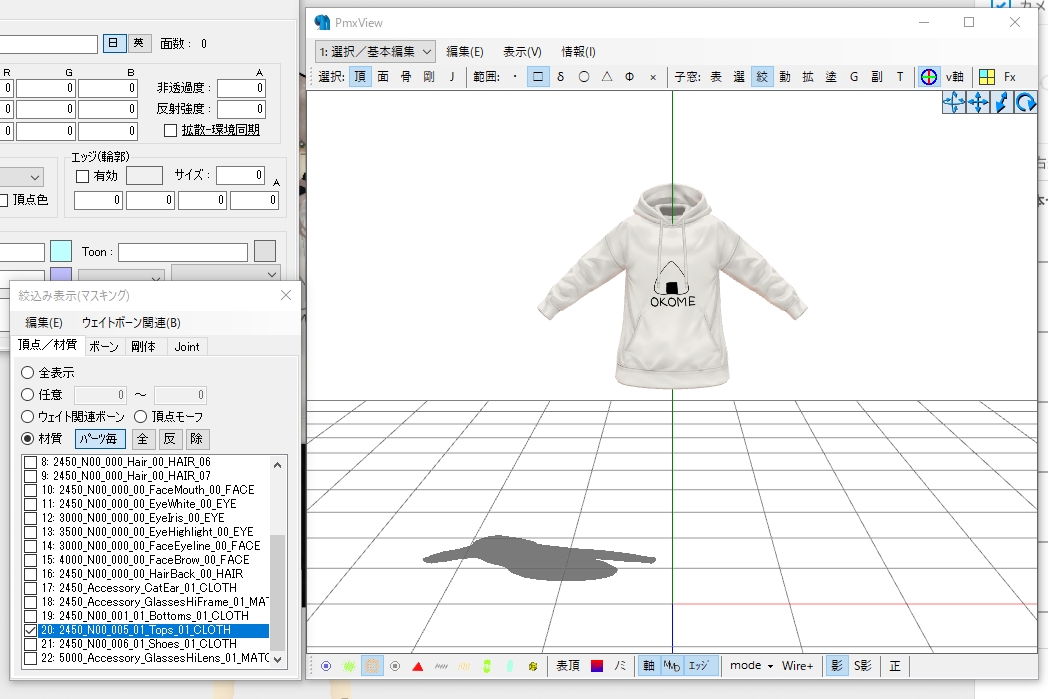The width and height of the screenshot is (1048, 699).
Task: Open 編集(E) menu in PmxView
Action: click(465, 51)
